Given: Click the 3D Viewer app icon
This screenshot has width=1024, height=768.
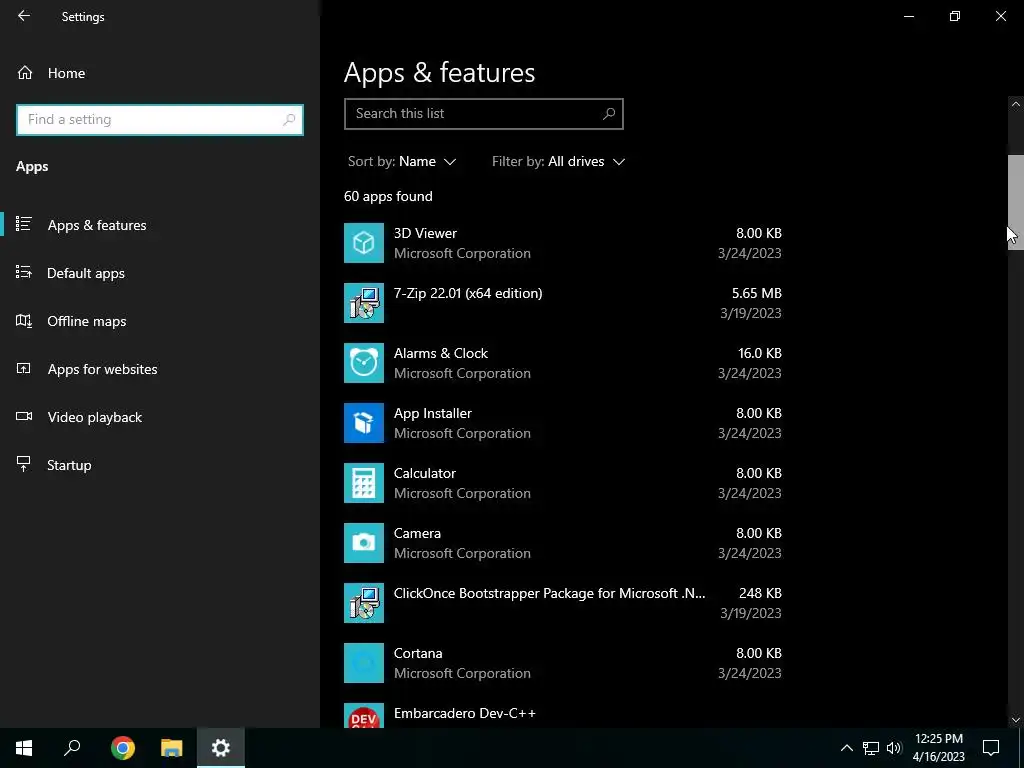Looking at the screenshot, I should point(364,243).
